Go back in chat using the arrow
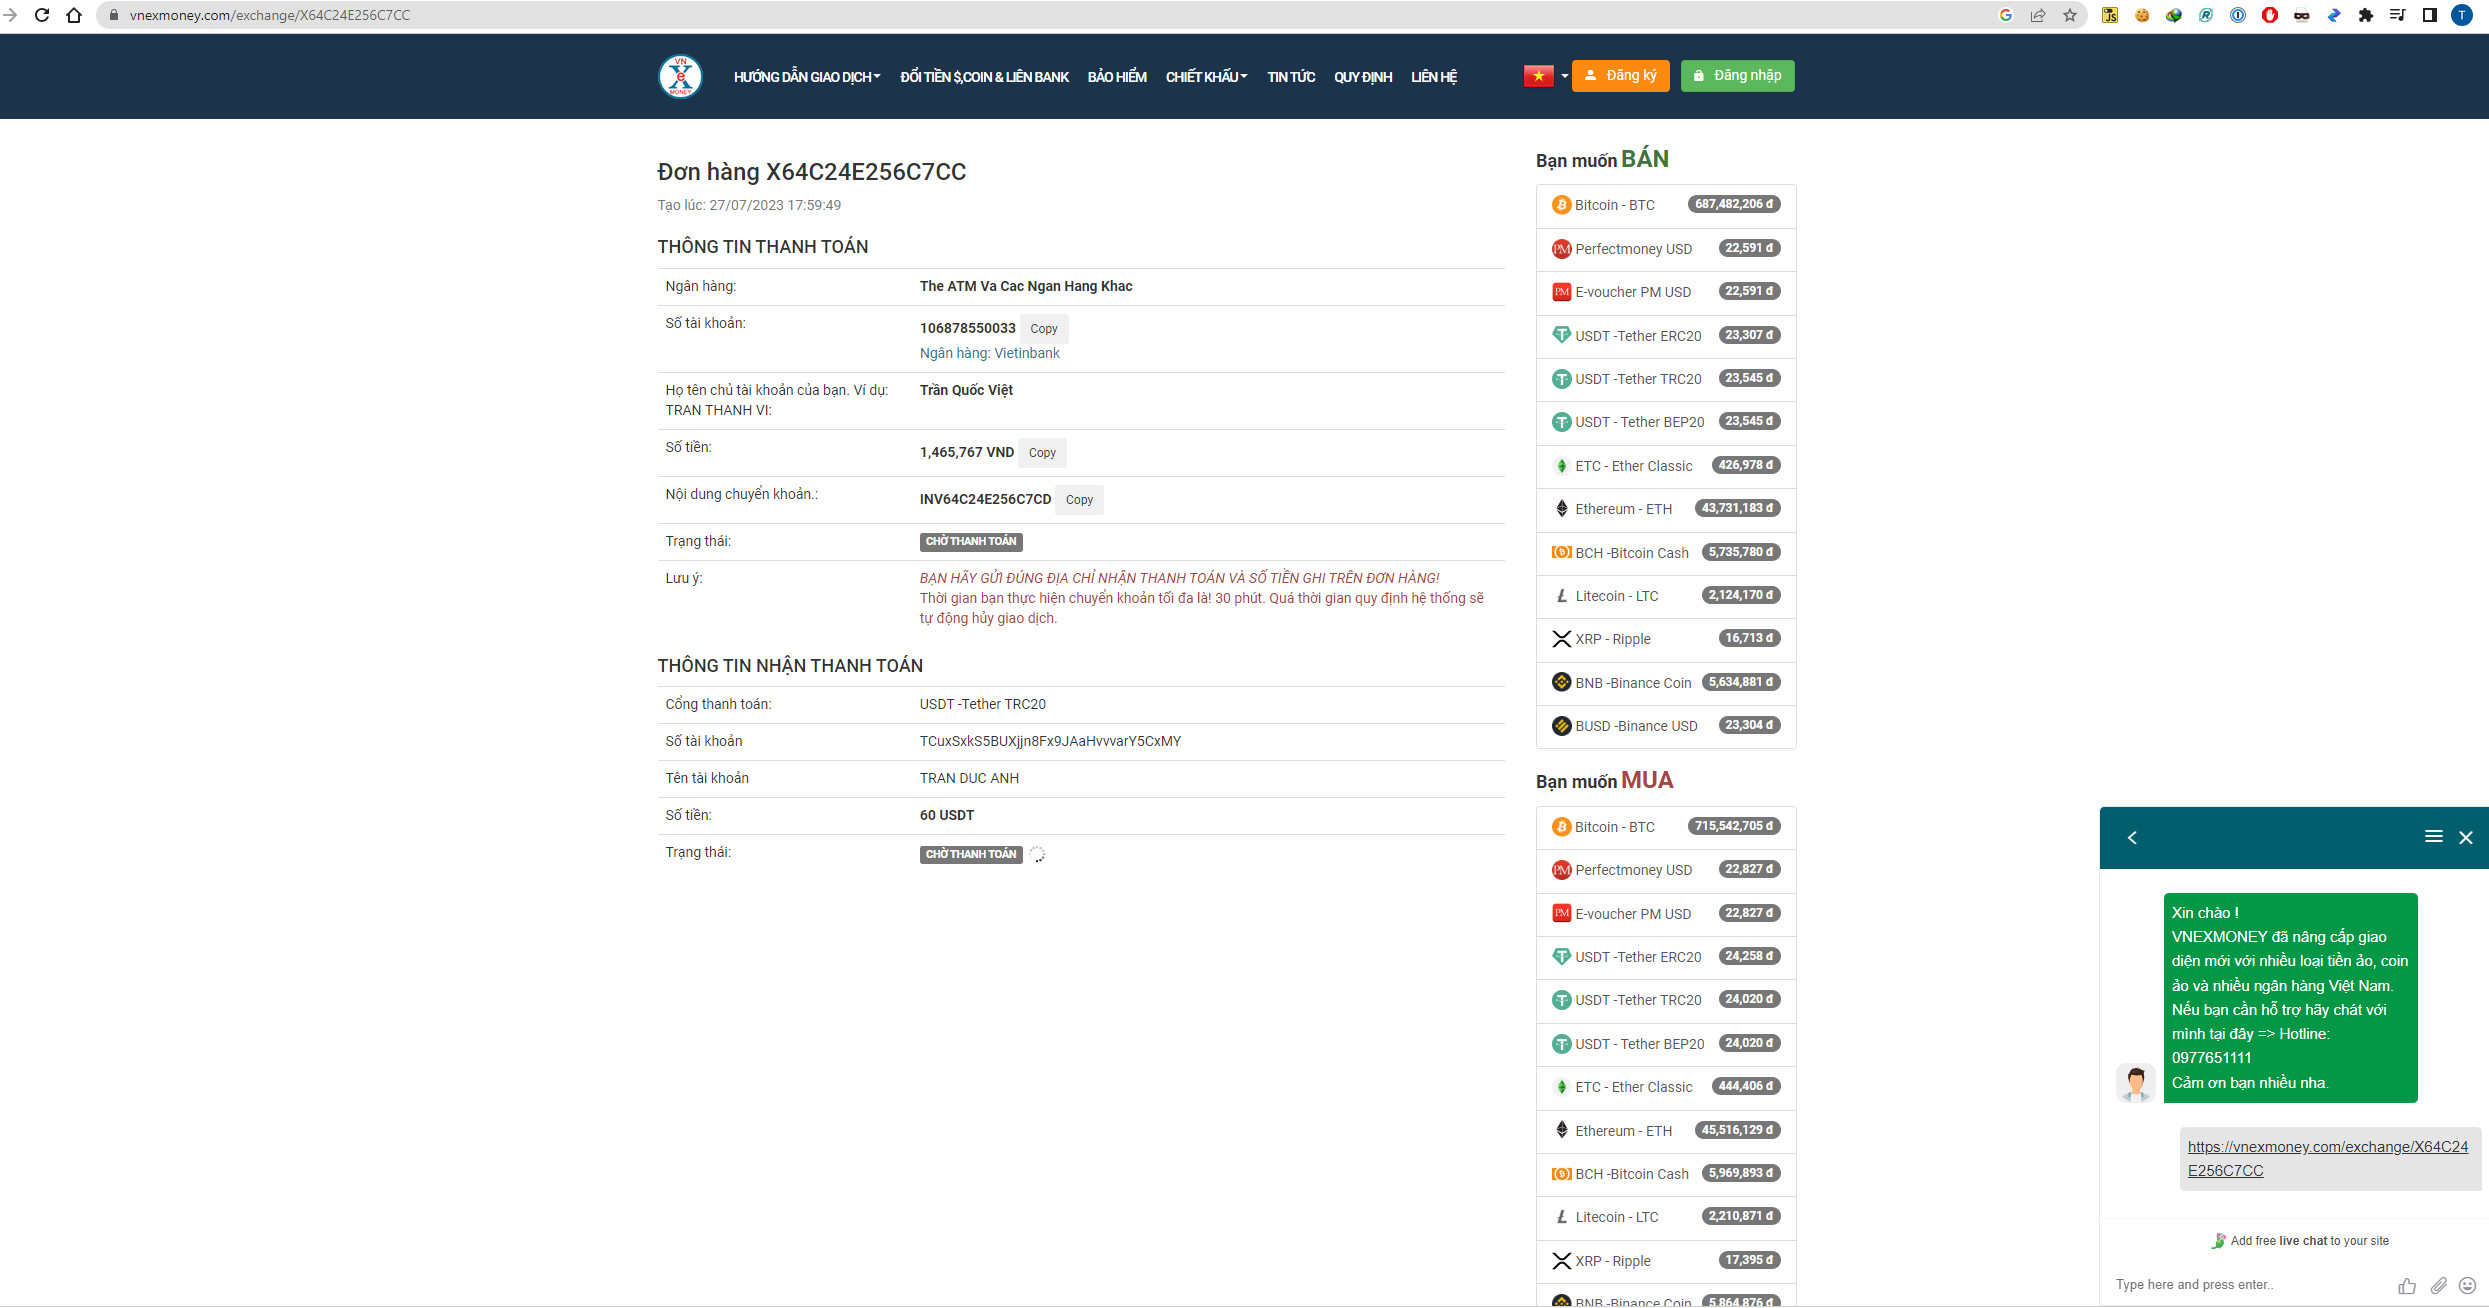This screenshot has width=2489, height=1308. pos(2132,838)
